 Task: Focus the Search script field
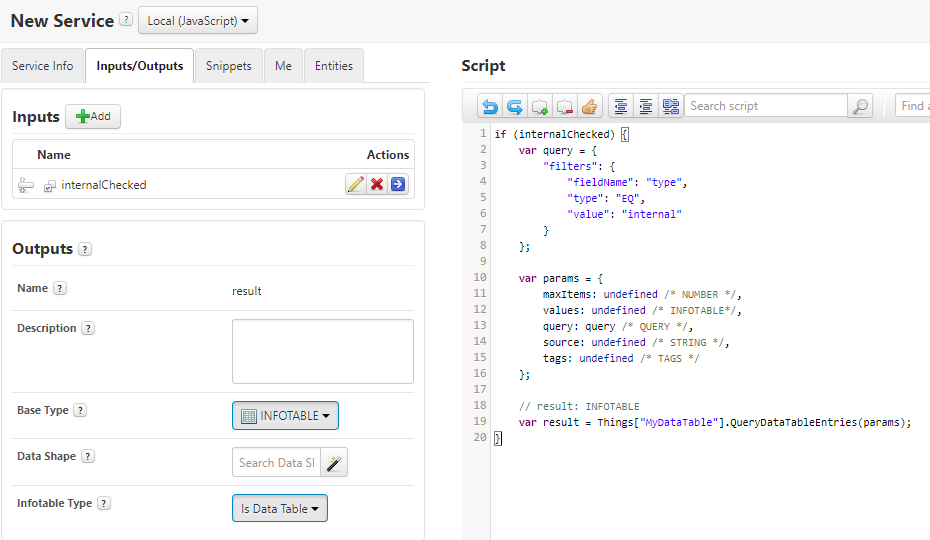point(766,106)
